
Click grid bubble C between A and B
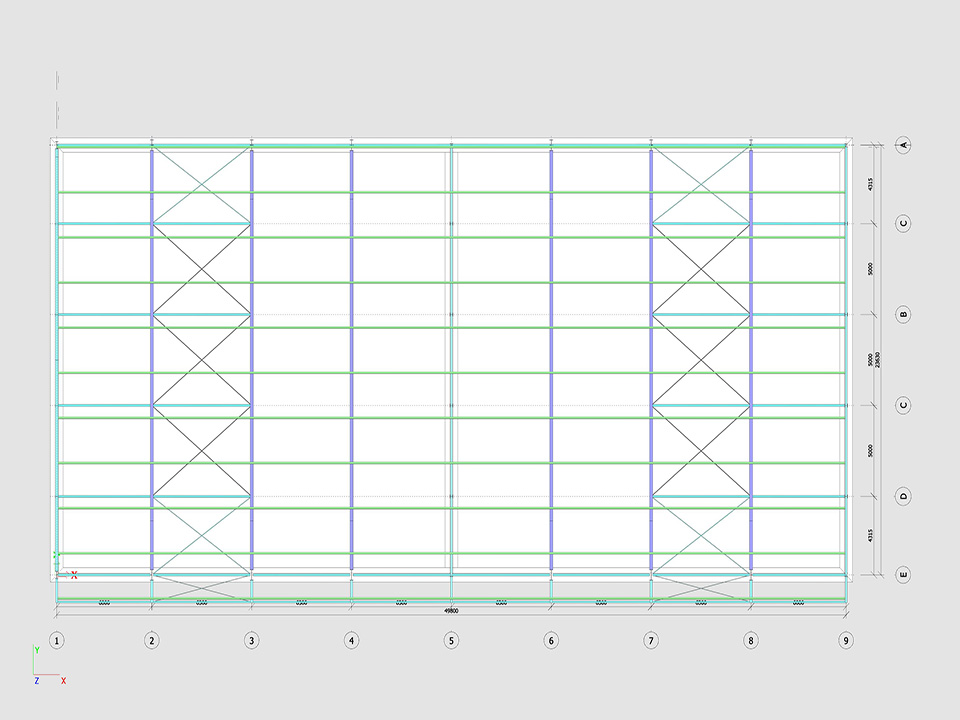click(903, 223)
